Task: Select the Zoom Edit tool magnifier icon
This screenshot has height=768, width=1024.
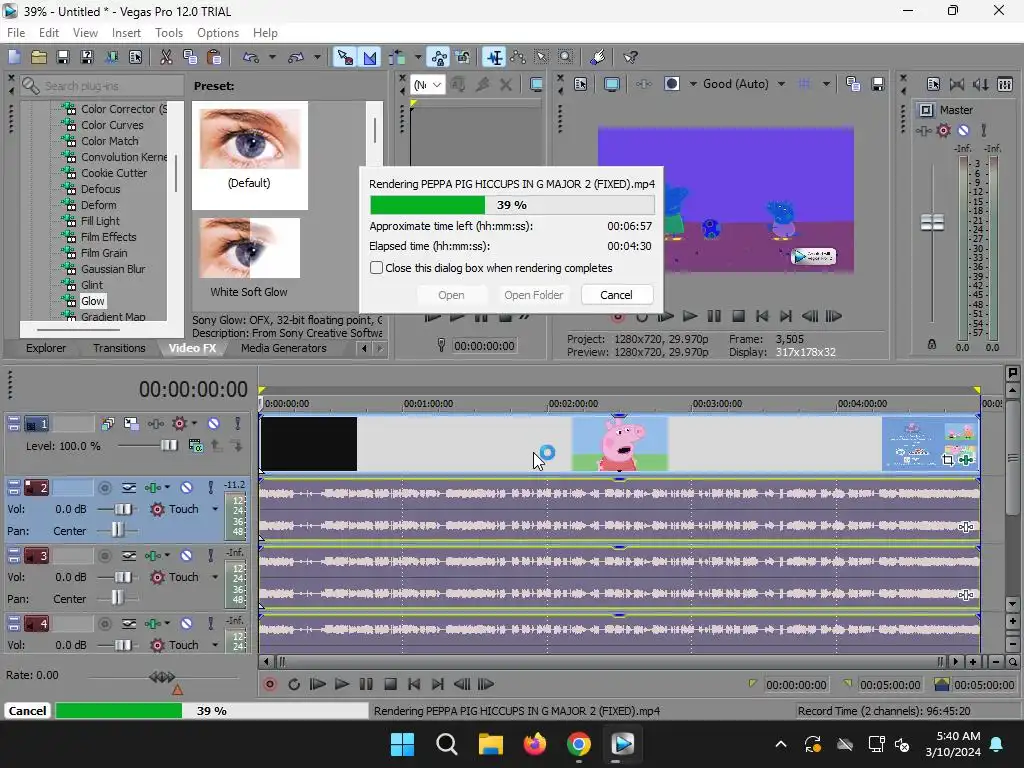Action: 566,57
